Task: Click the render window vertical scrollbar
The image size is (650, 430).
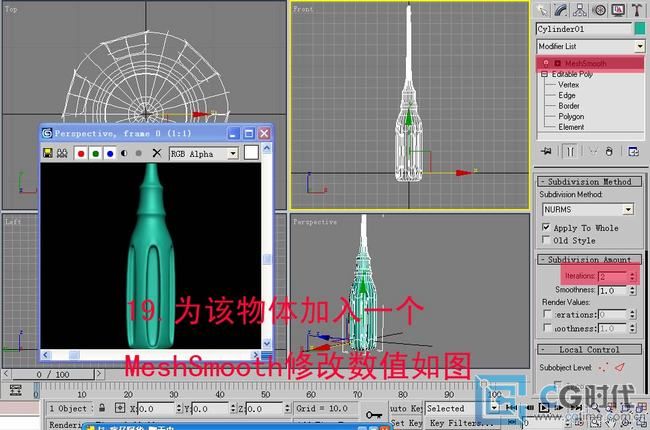Action: coord(267,246)
